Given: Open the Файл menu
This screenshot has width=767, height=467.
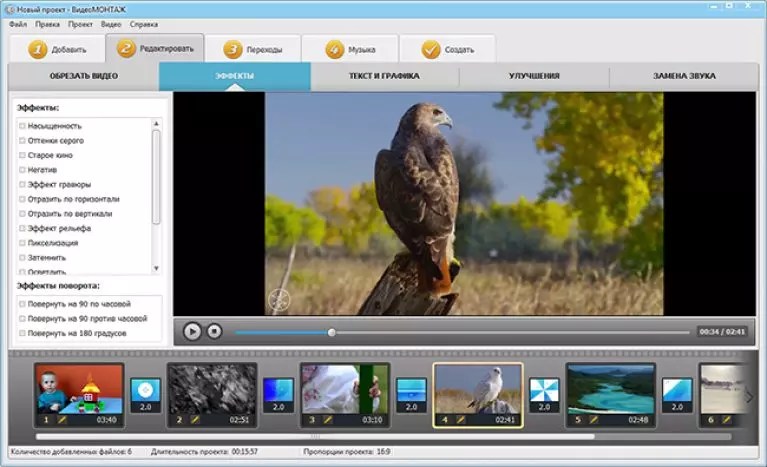Looking at the screenshot, I should tap(18, 24).
